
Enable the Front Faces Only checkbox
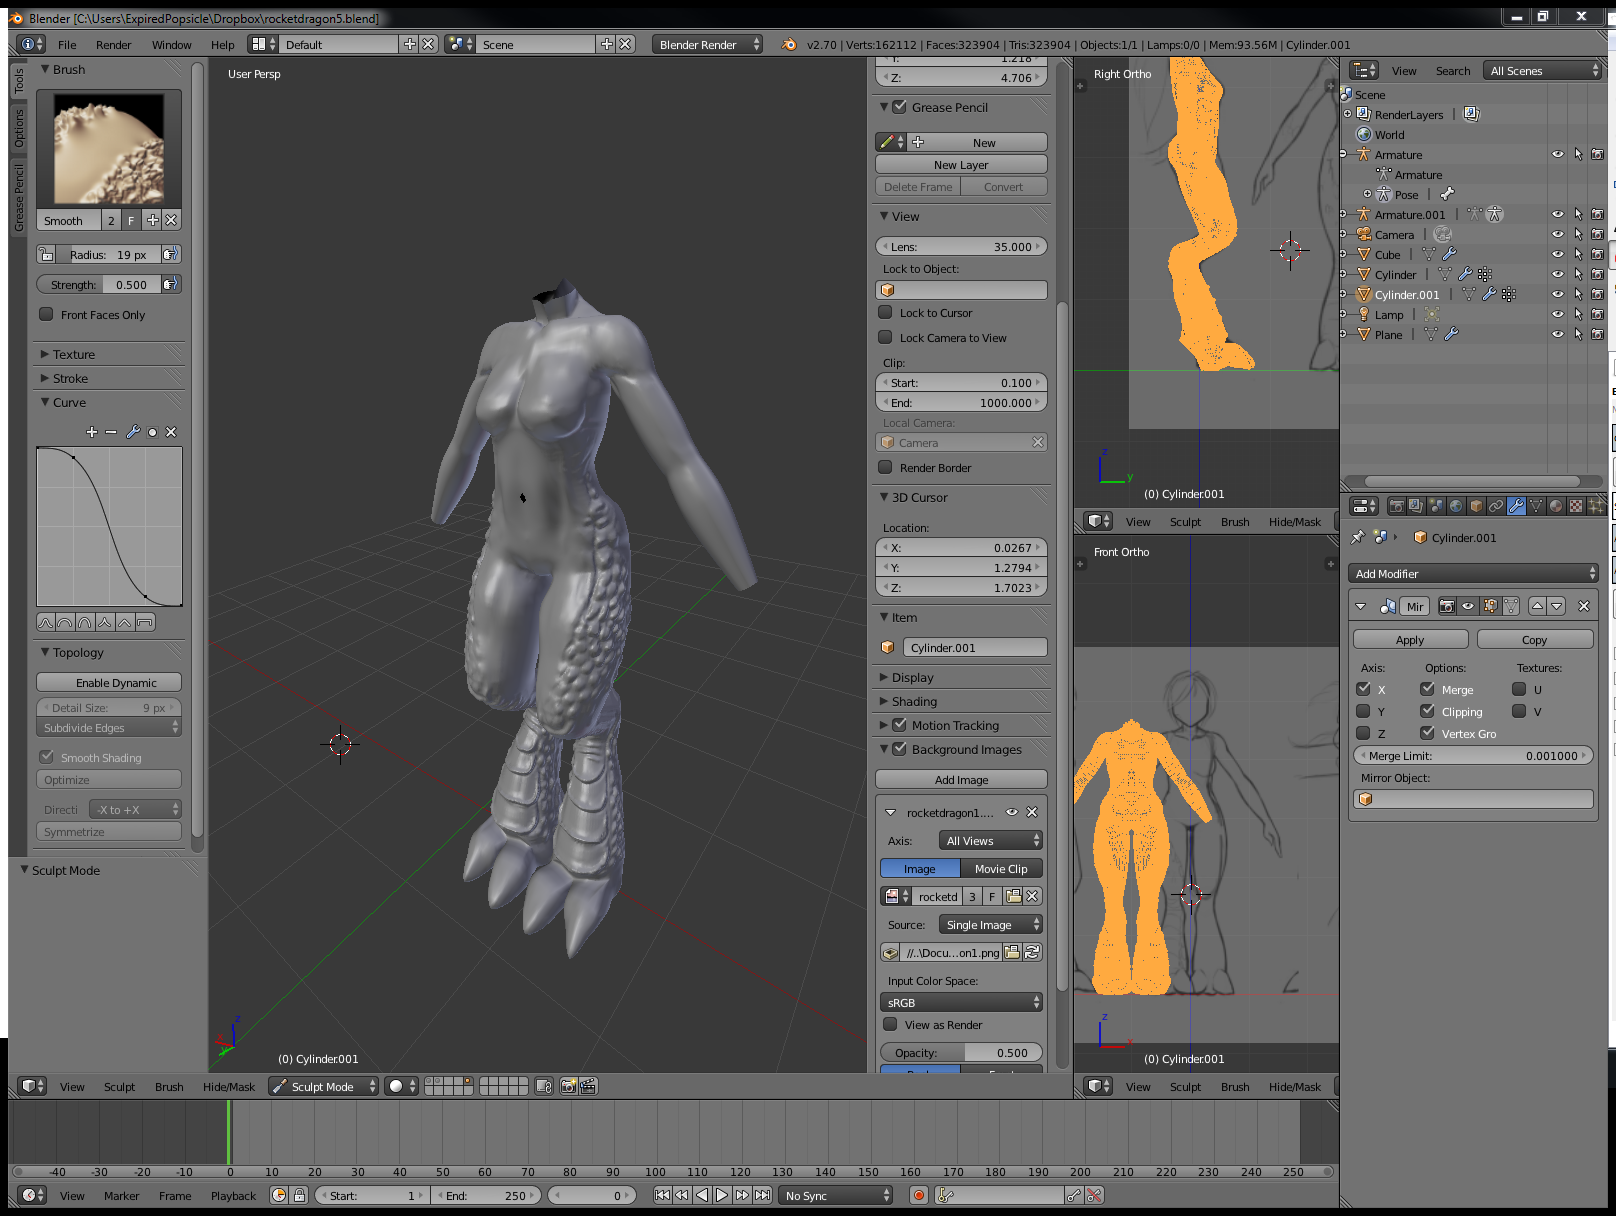click(46, 314)
